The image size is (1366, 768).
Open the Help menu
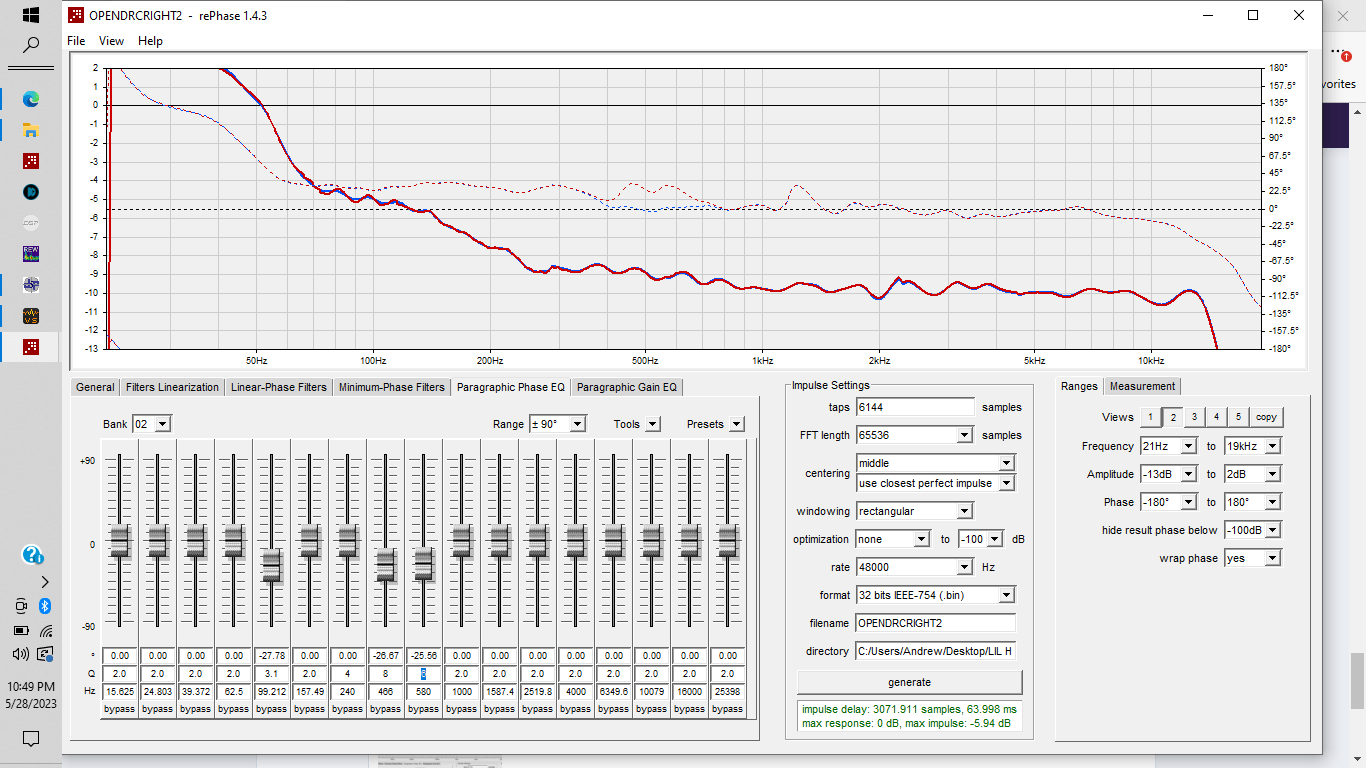pos(150,41)
